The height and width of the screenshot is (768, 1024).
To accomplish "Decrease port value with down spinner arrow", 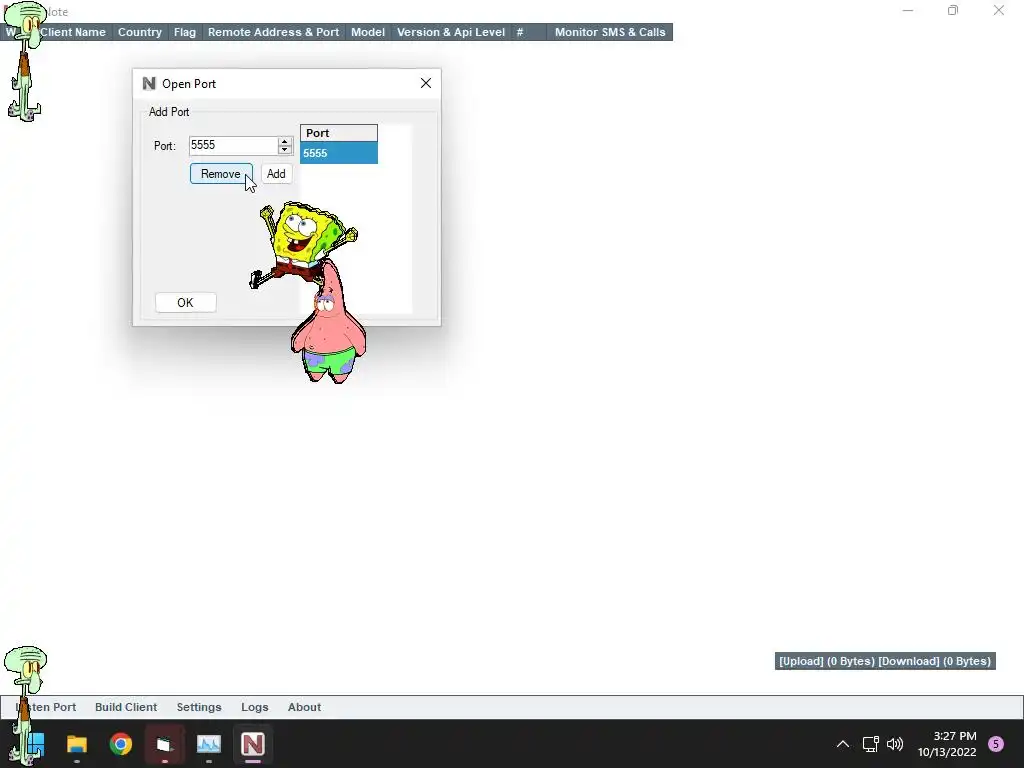I will [284, 150].
